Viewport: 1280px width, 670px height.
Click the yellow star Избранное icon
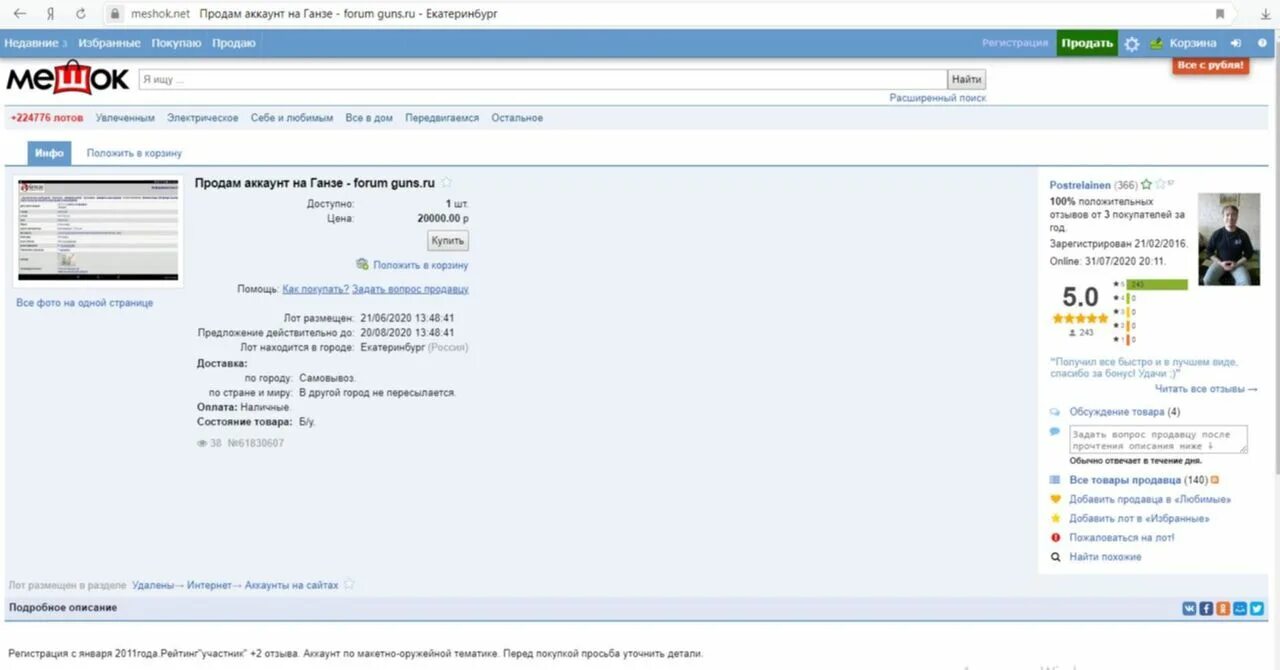tap(1055, 518)
